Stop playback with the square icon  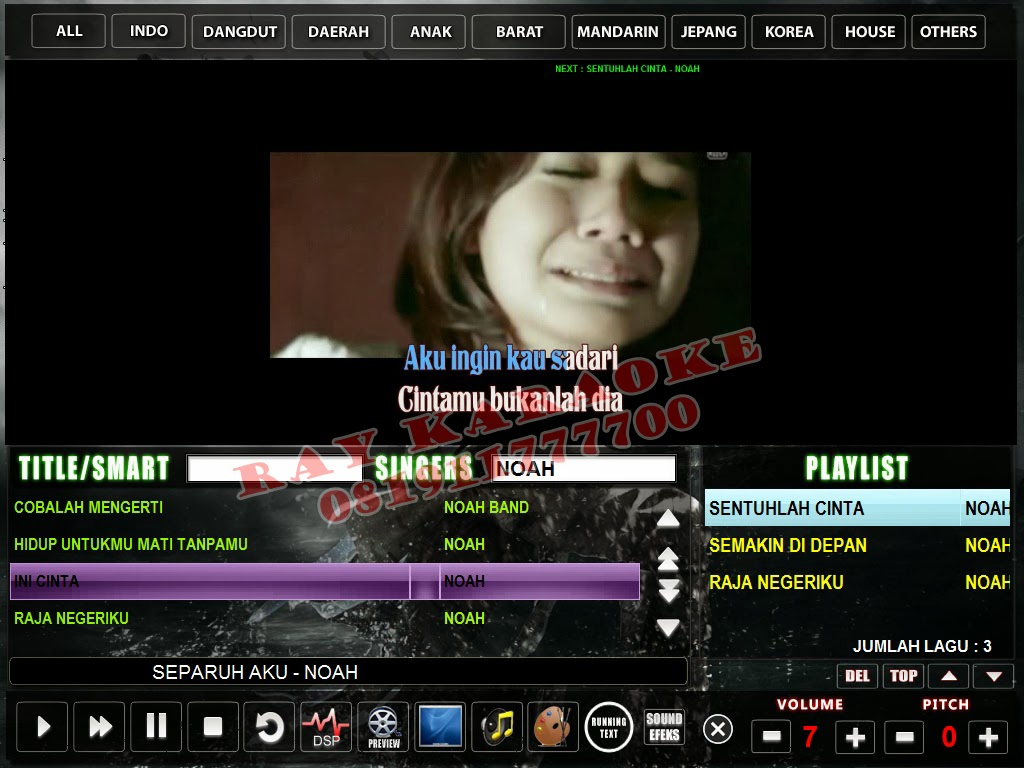point(213,726)
